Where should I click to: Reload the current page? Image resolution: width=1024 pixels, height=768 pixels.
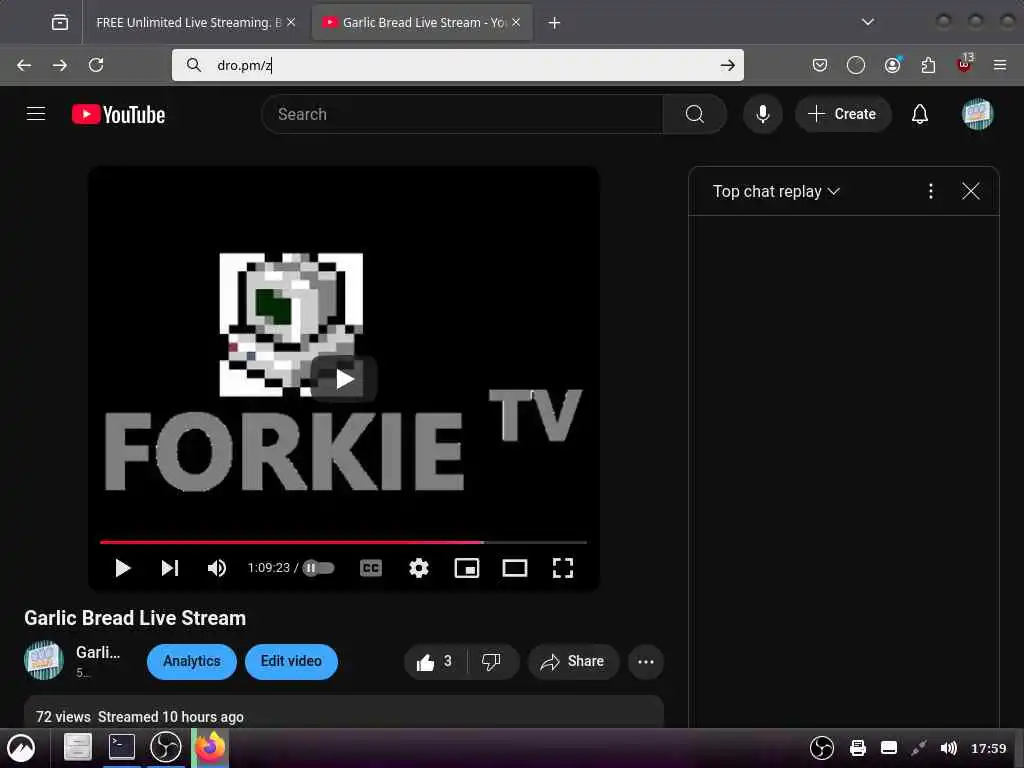[96, 65]
